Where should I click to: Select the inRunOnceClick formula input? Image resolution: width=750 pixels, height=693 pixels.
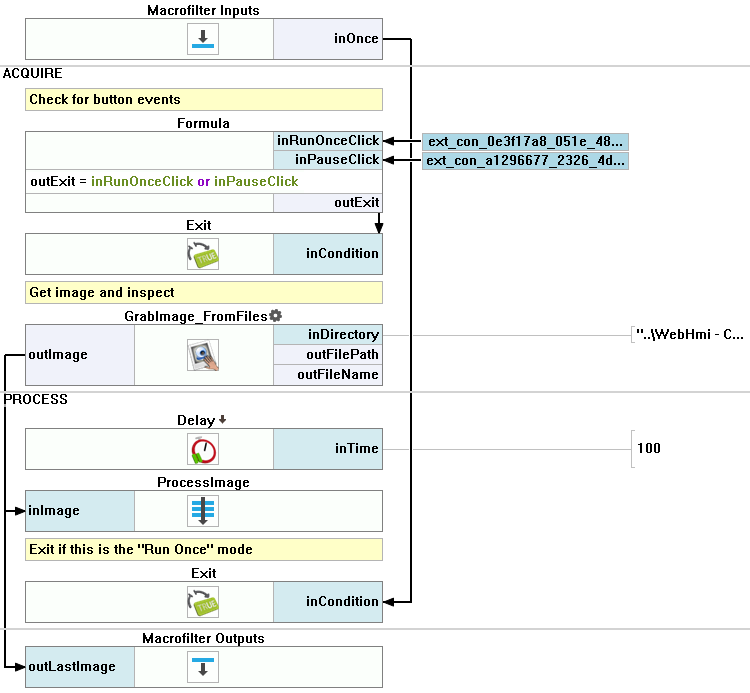[328, 141]
